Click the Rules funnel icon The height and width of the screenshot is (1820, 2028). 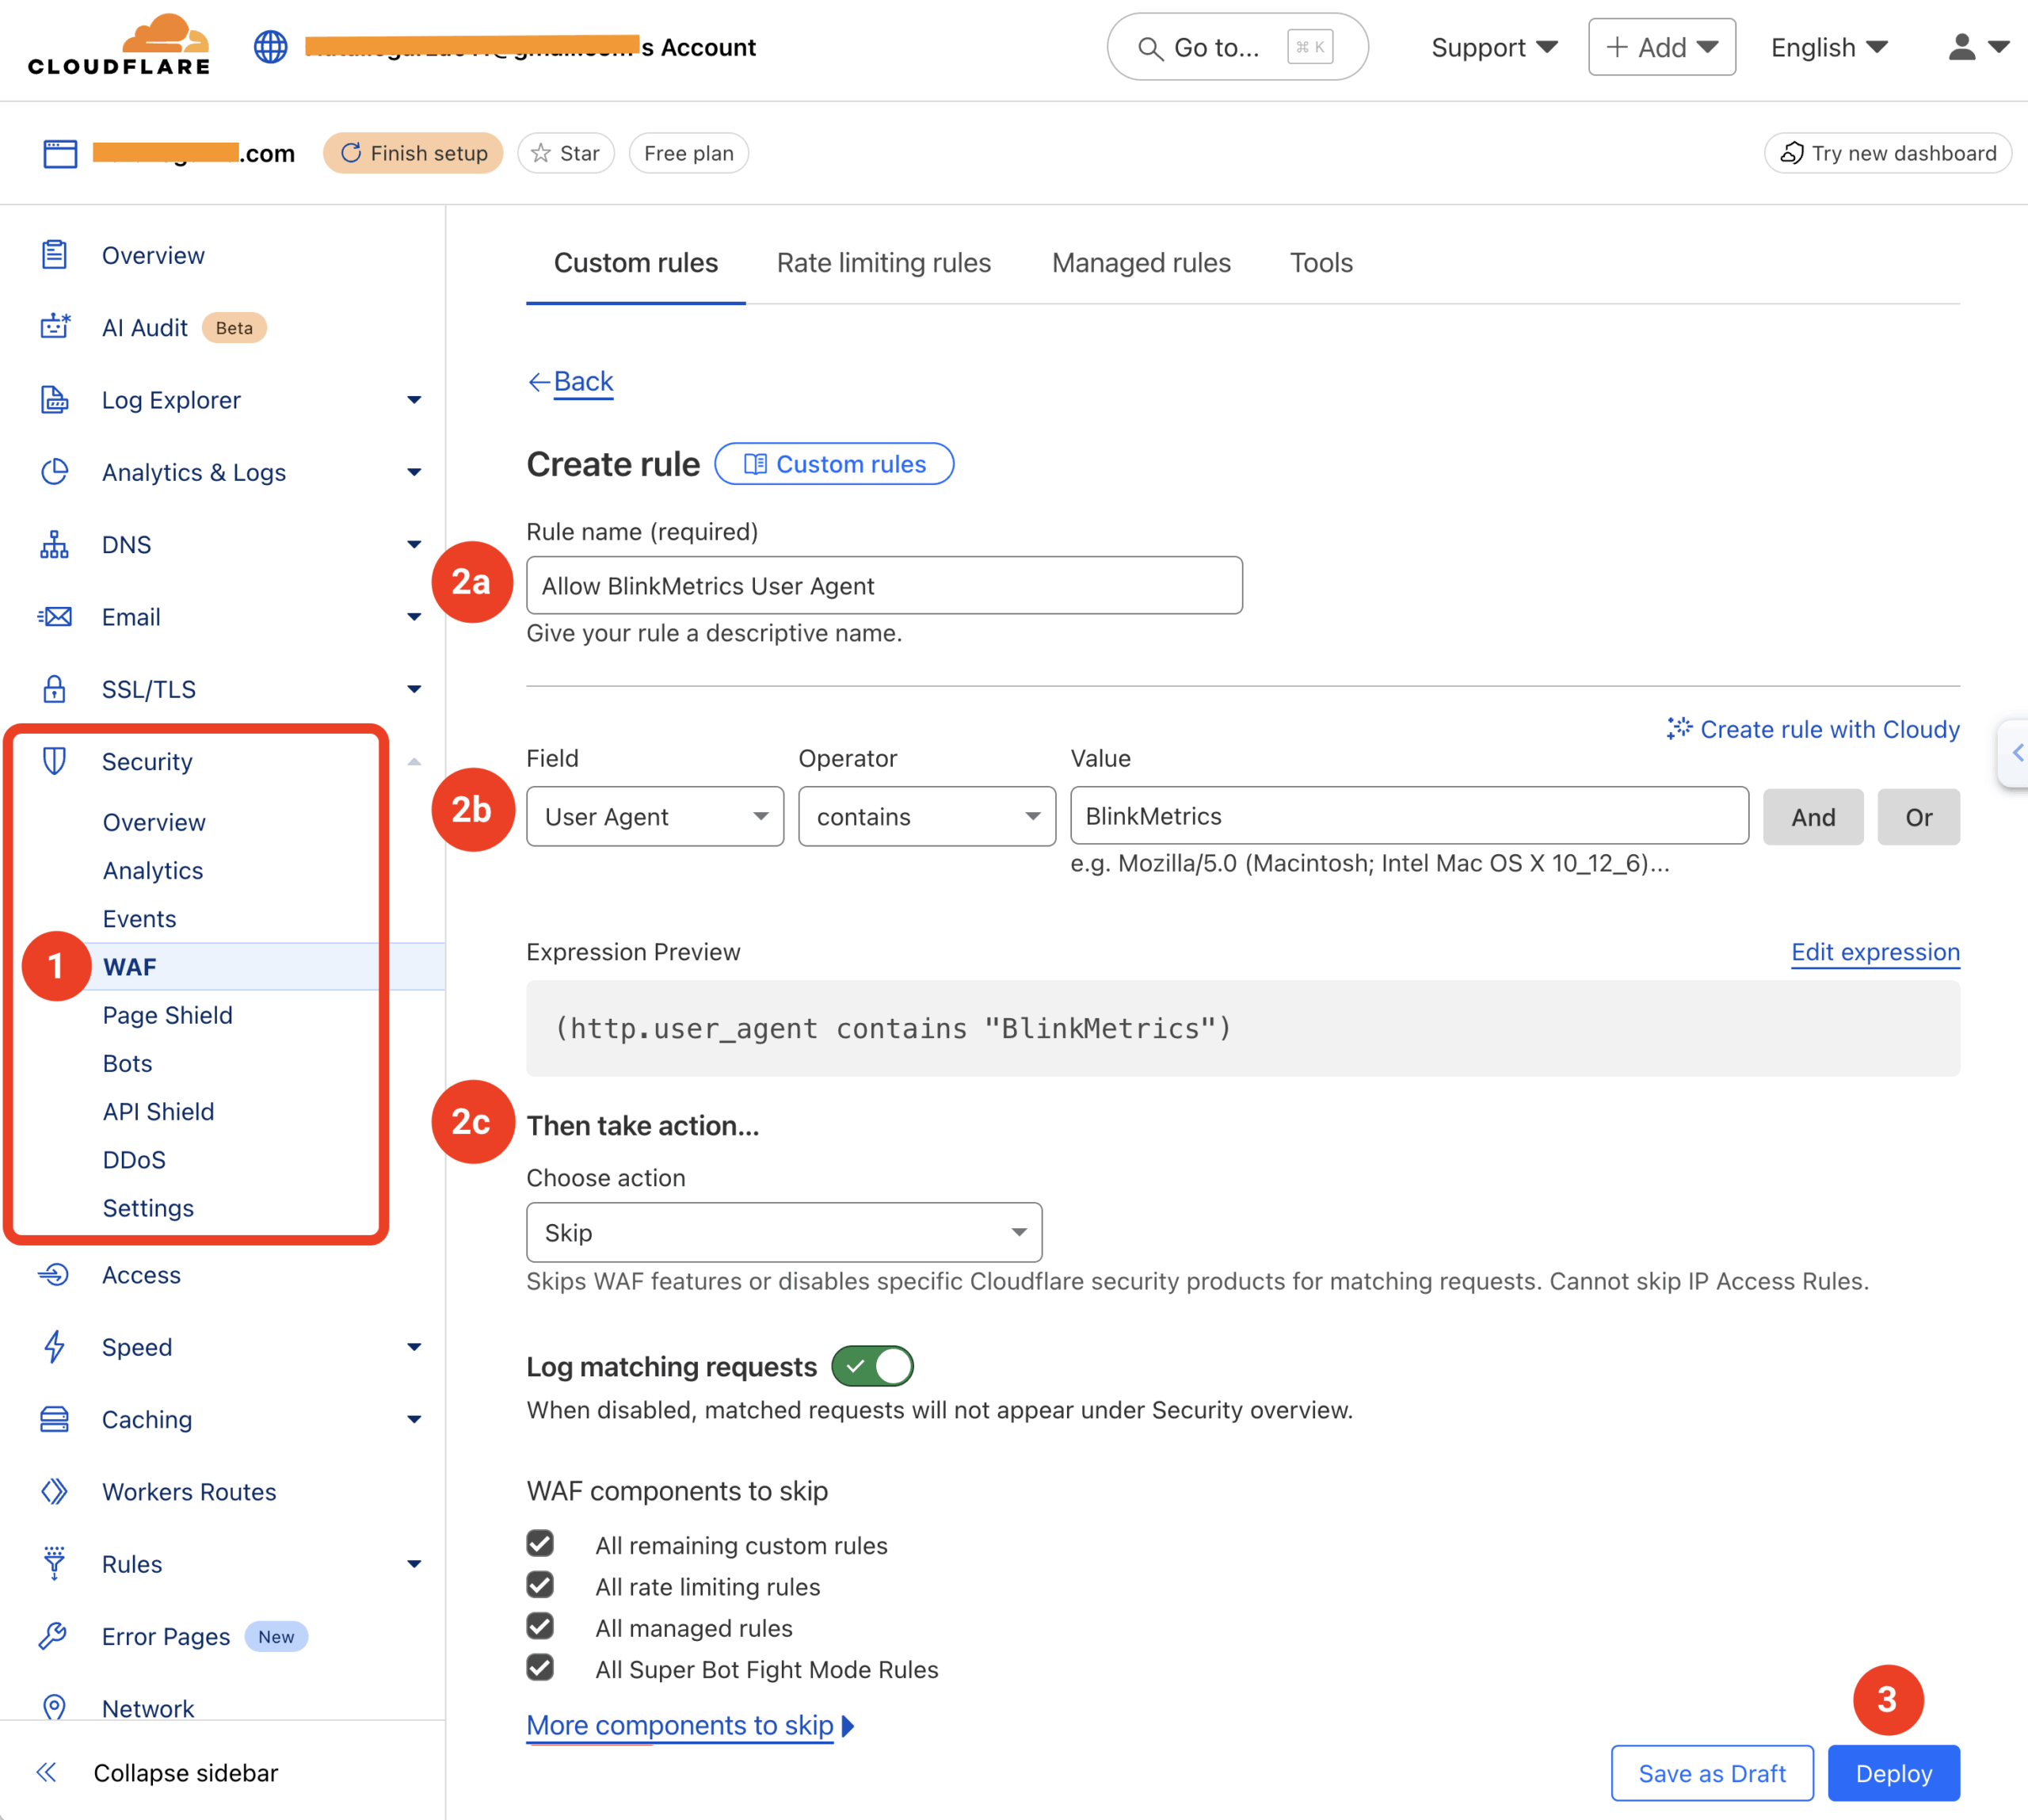[55, 1563]
